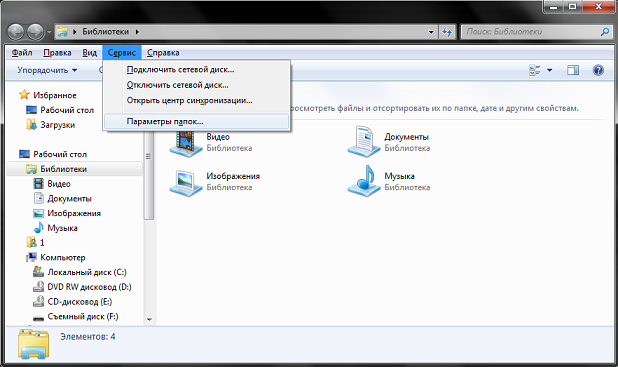Select Изображения in navigation tree
The height and width of the screenshot is (367, 618).
coord(74,213)
